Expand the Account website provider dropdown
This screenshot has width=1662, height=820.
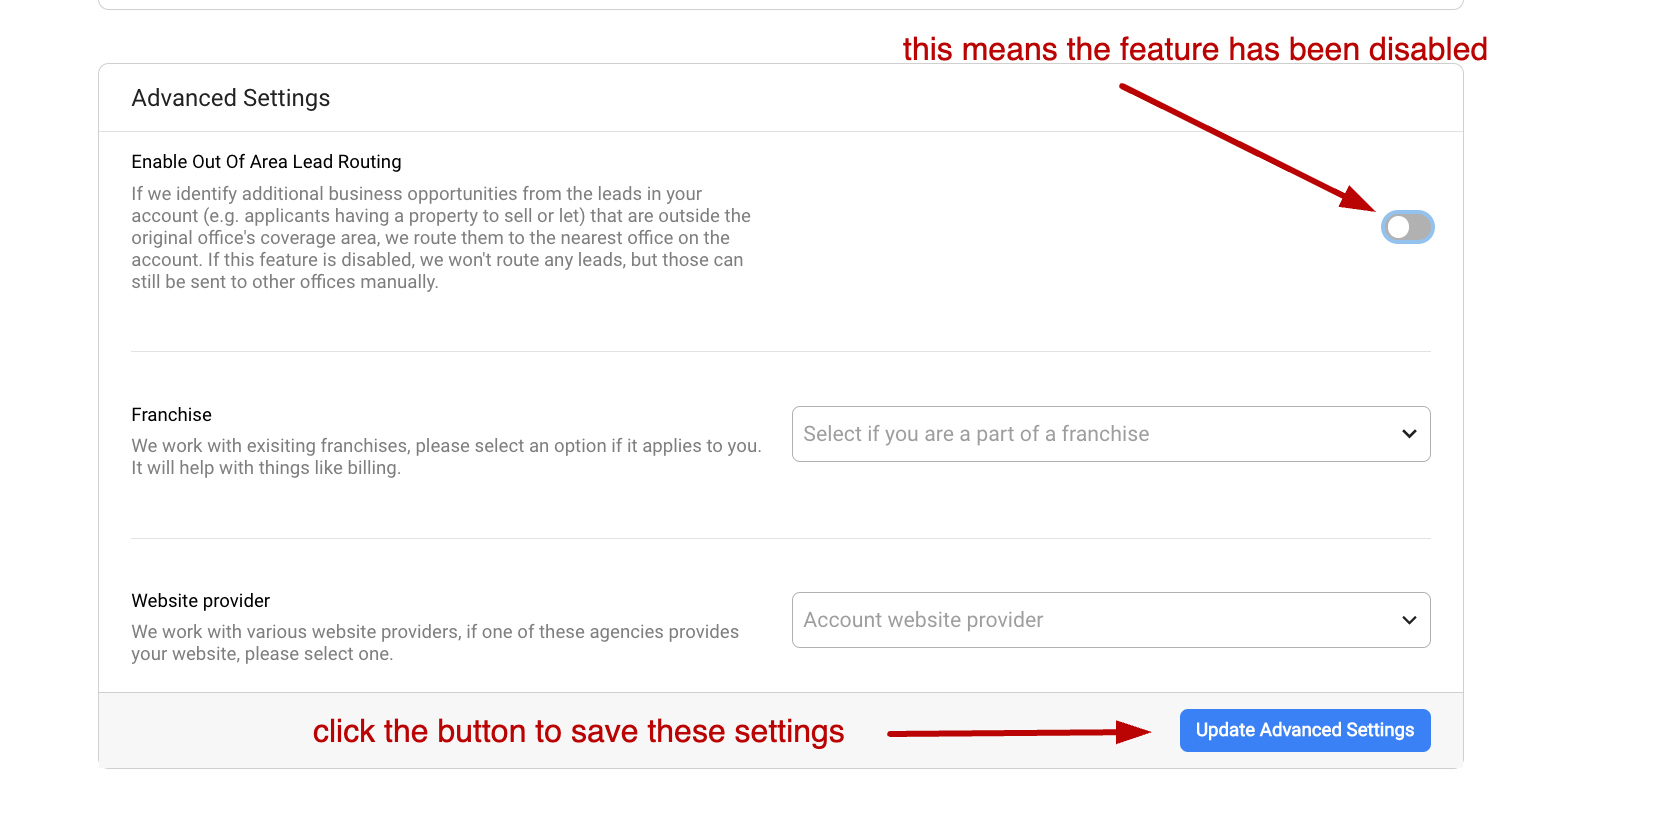tap(1110, 620)
